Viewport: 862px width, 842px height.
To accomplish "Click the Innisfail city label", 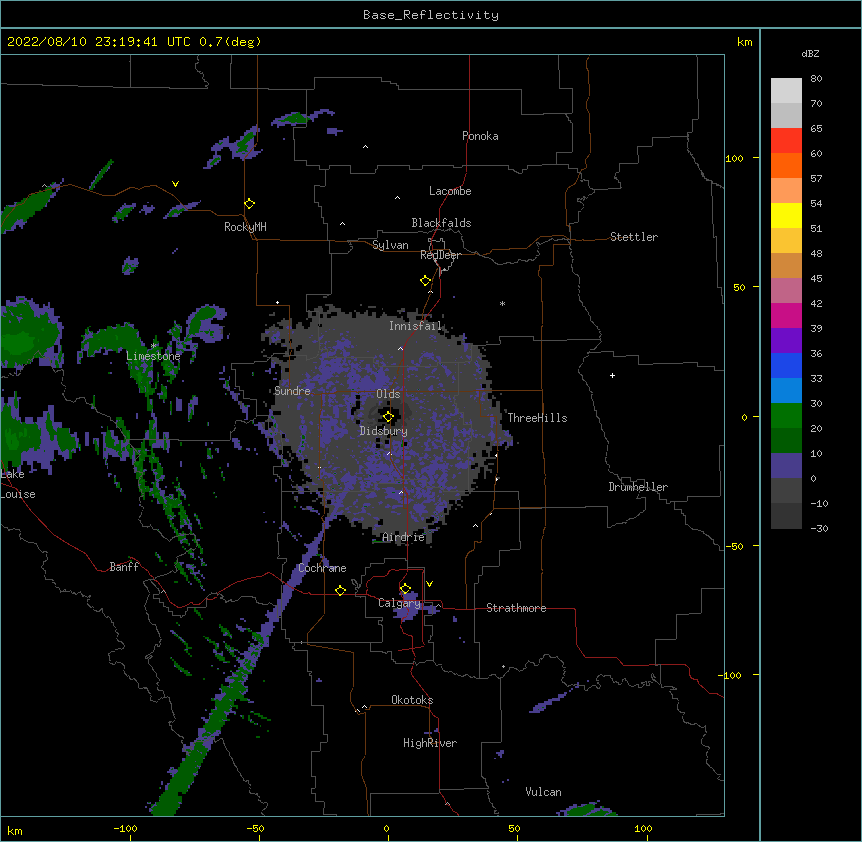I will [415, 326].
